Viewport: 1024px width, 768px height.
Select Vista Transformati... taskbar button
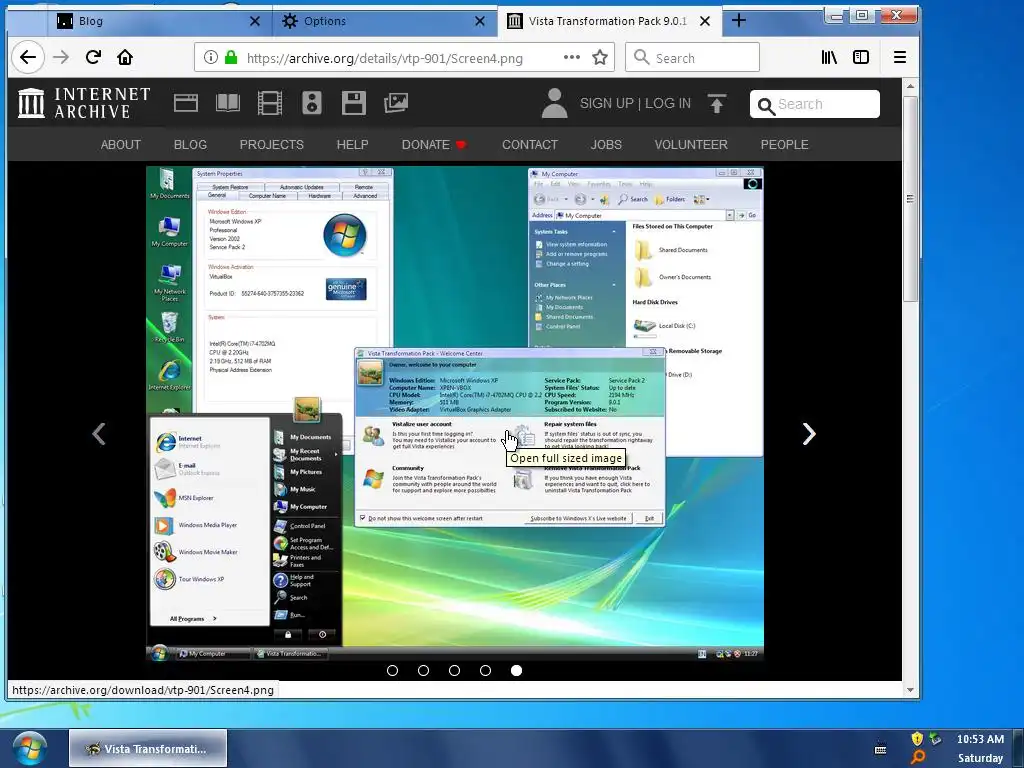pyautogui.click(x=148, y=748)
